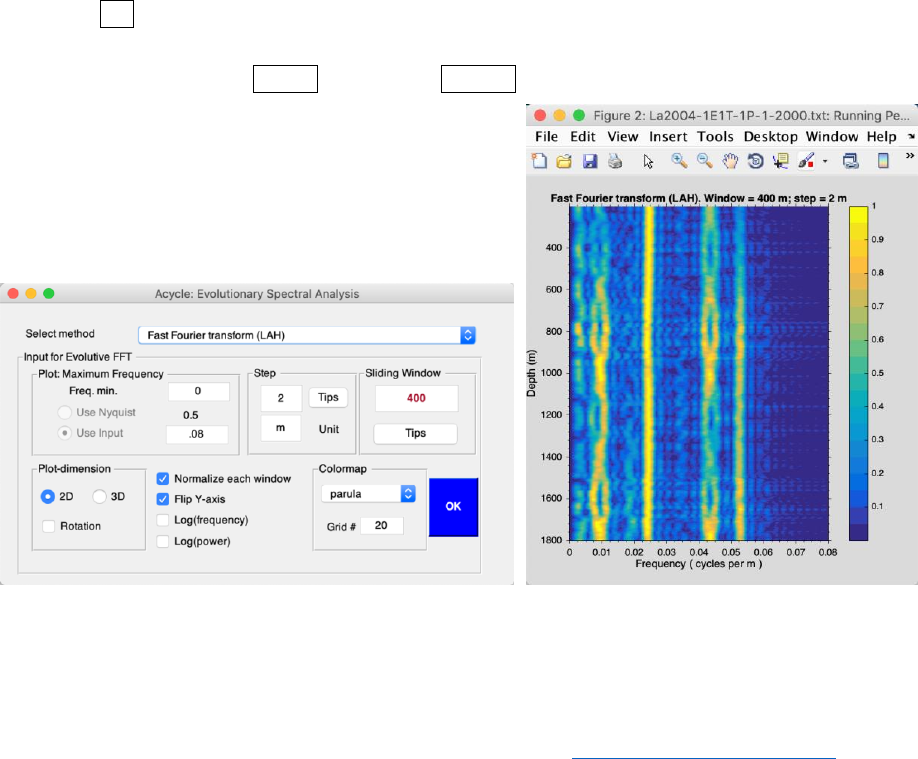Select the Zoom Out magnifier tool
This screenshot has height=759, width=918.
pyautogui.click(x=704, y=160)
